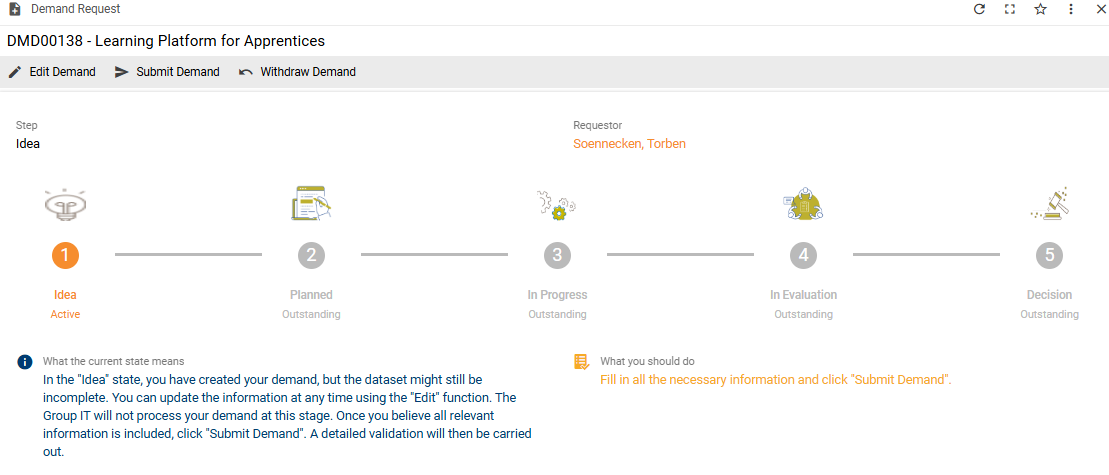Click the Decision gavel icon
Viewport: 1109px width, 475px height.
tap(1050, 204)
